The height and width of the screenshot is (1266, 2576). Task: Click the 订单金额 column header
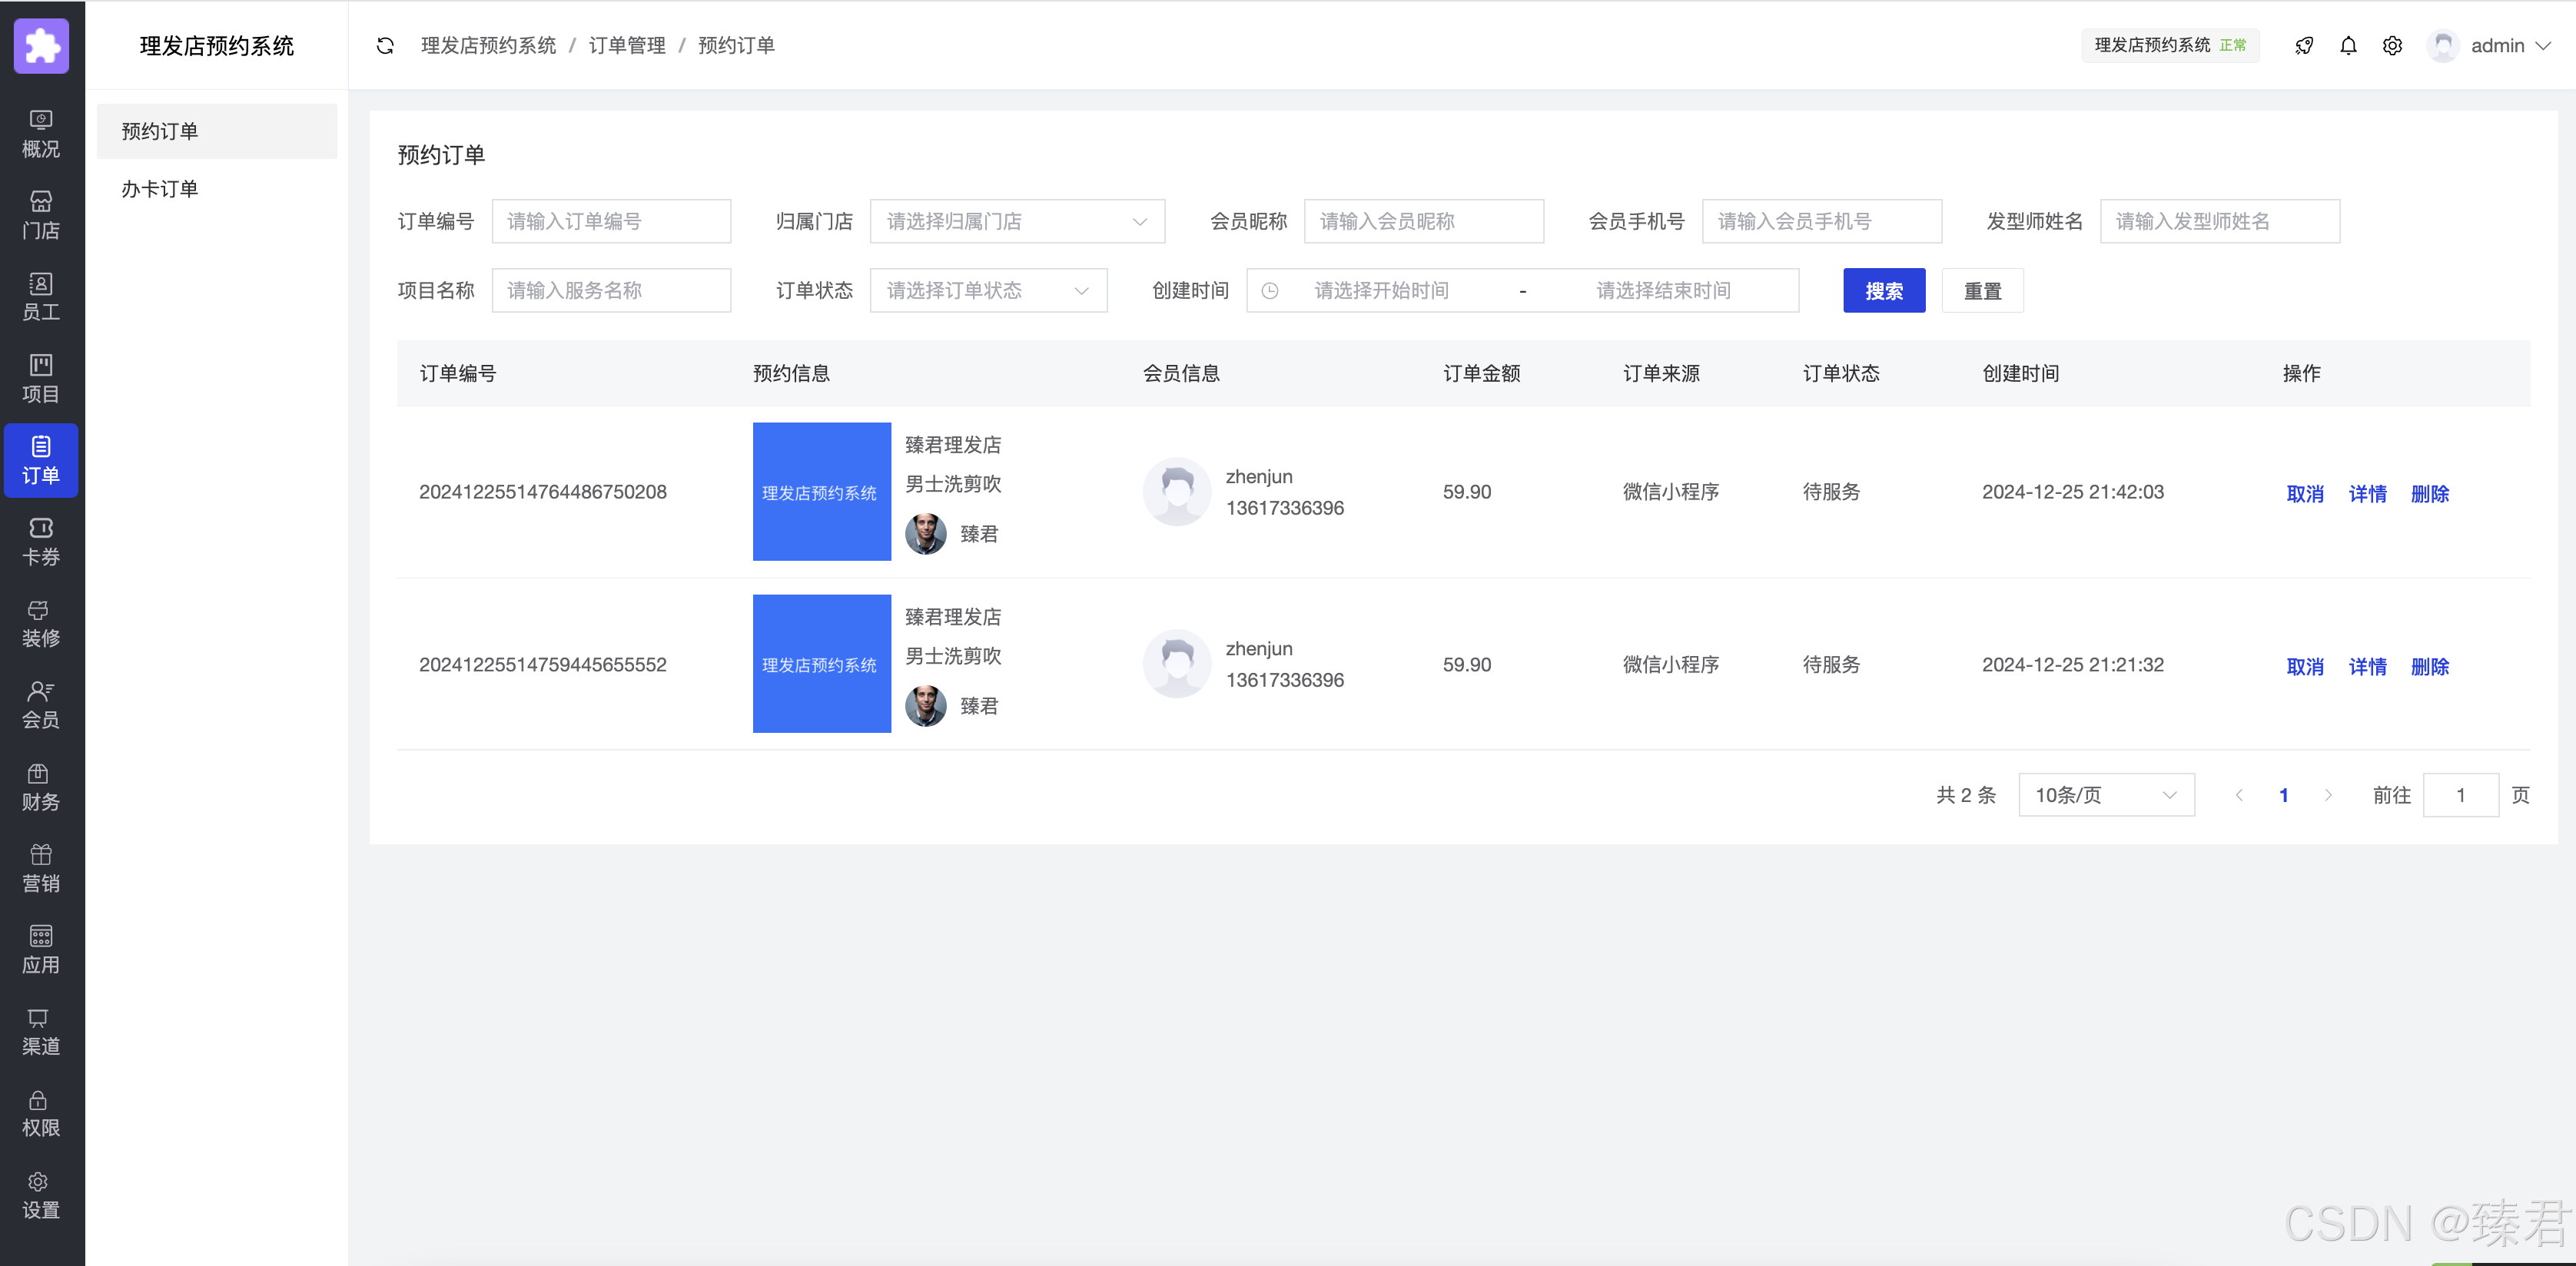1481,373
